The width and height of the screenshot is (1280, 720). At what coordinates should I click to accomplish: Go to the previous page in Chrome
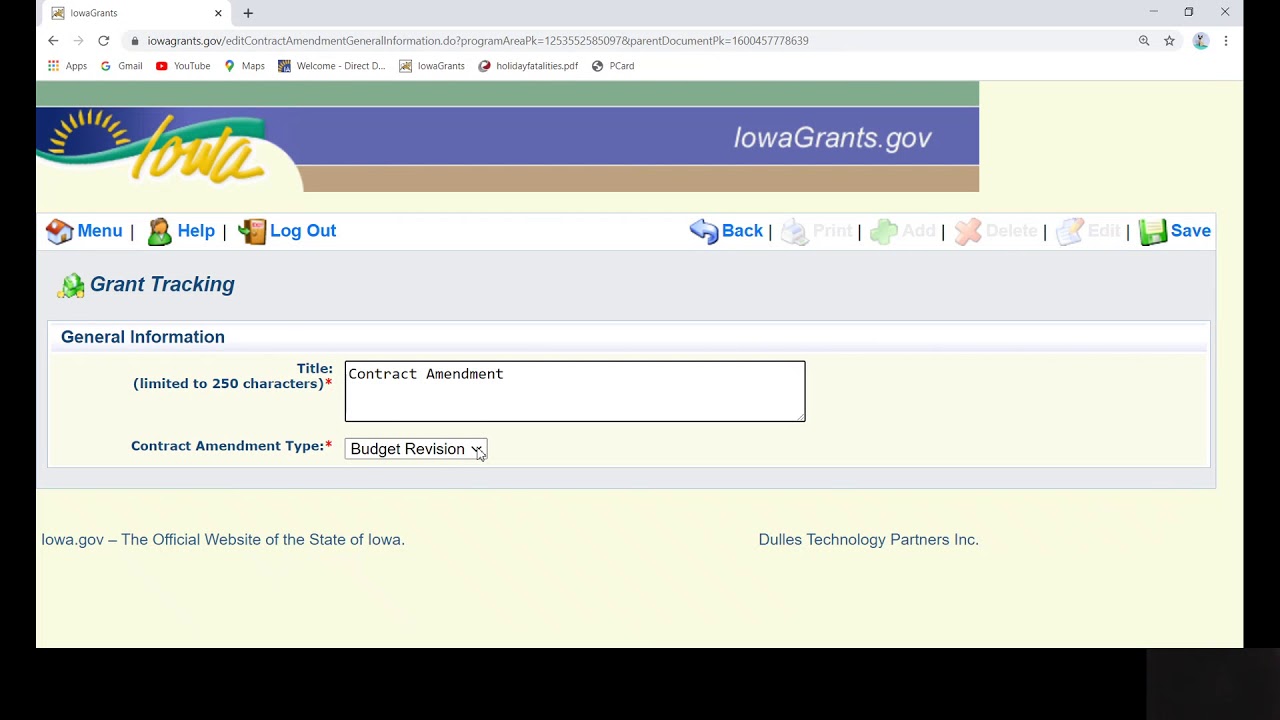click(53, 41)
